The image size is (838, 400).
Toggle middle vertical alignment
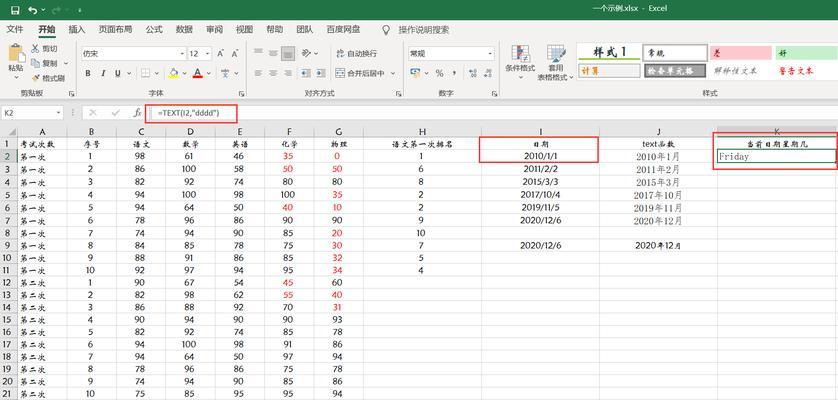tap(273, 53)
